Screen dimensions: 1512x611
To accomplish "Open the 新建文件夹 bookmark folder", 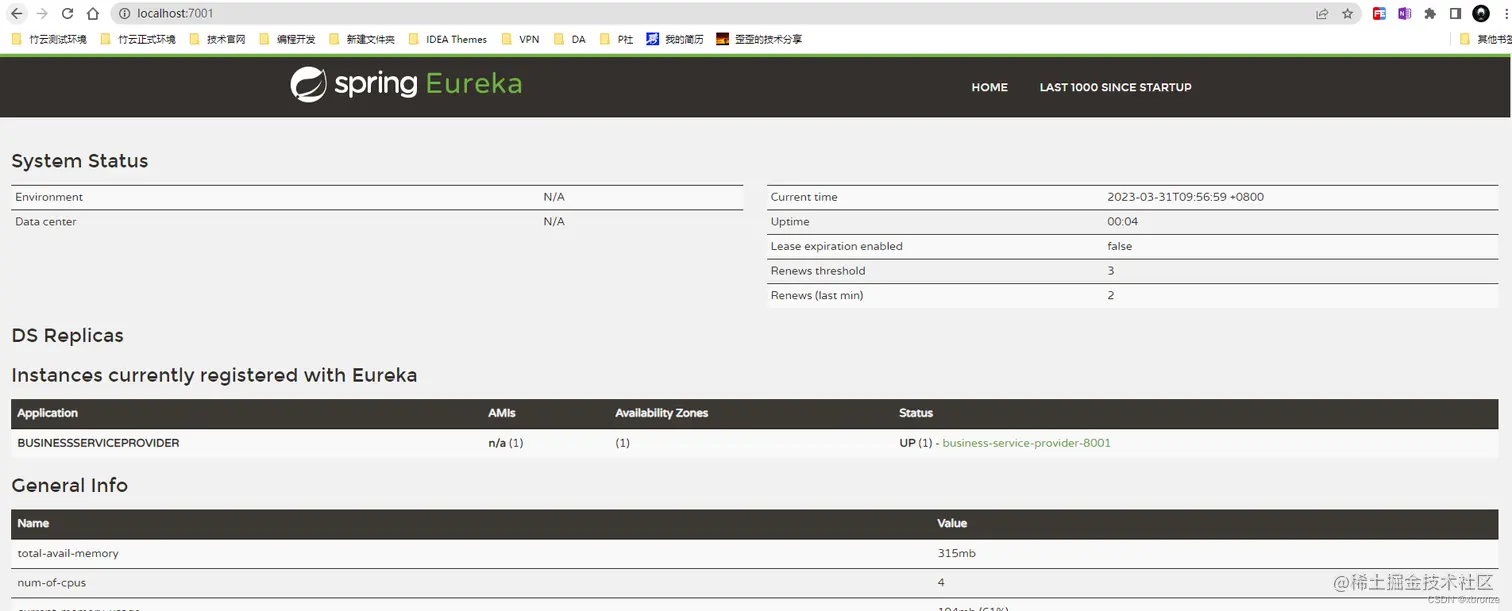I will click(x=362, y=39).
